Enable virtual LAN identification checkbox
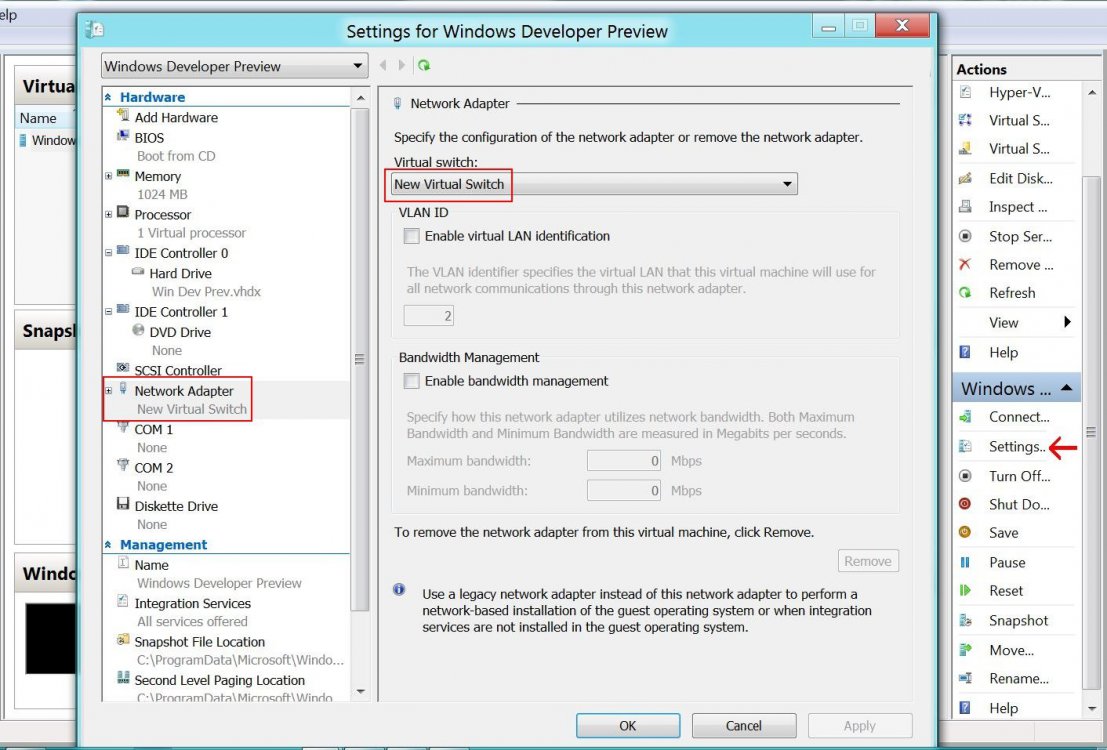 (411, 236)
